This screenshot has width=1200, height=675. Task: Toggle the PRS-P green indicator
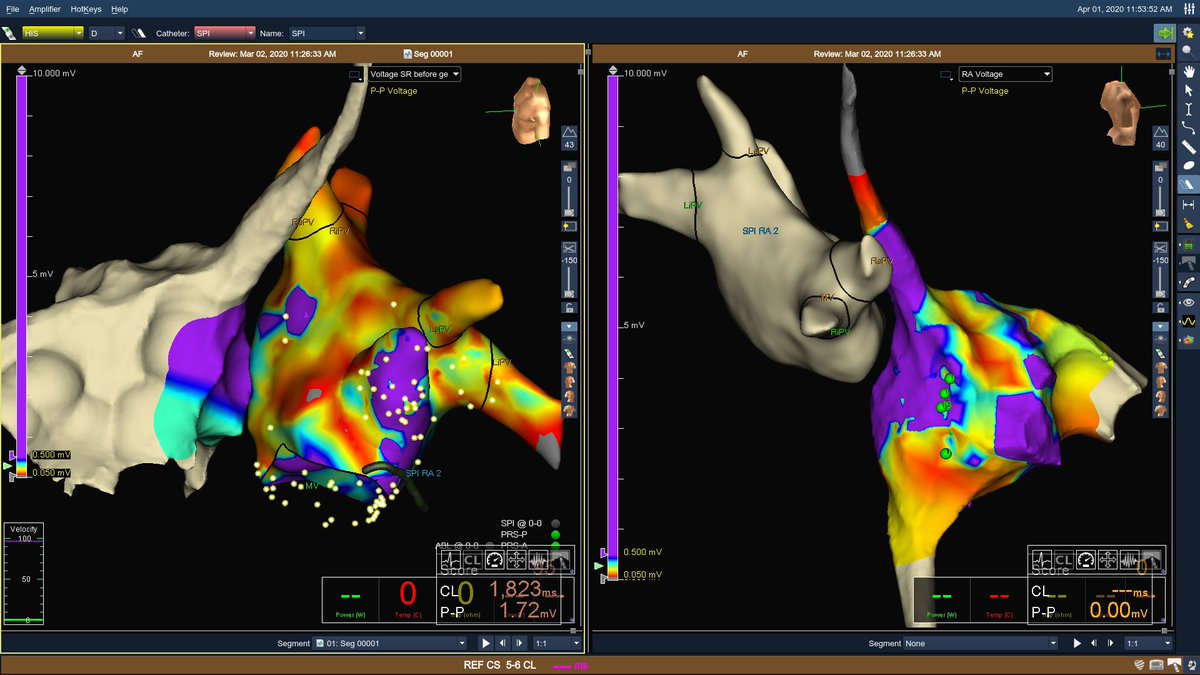[x=556, y=535]
